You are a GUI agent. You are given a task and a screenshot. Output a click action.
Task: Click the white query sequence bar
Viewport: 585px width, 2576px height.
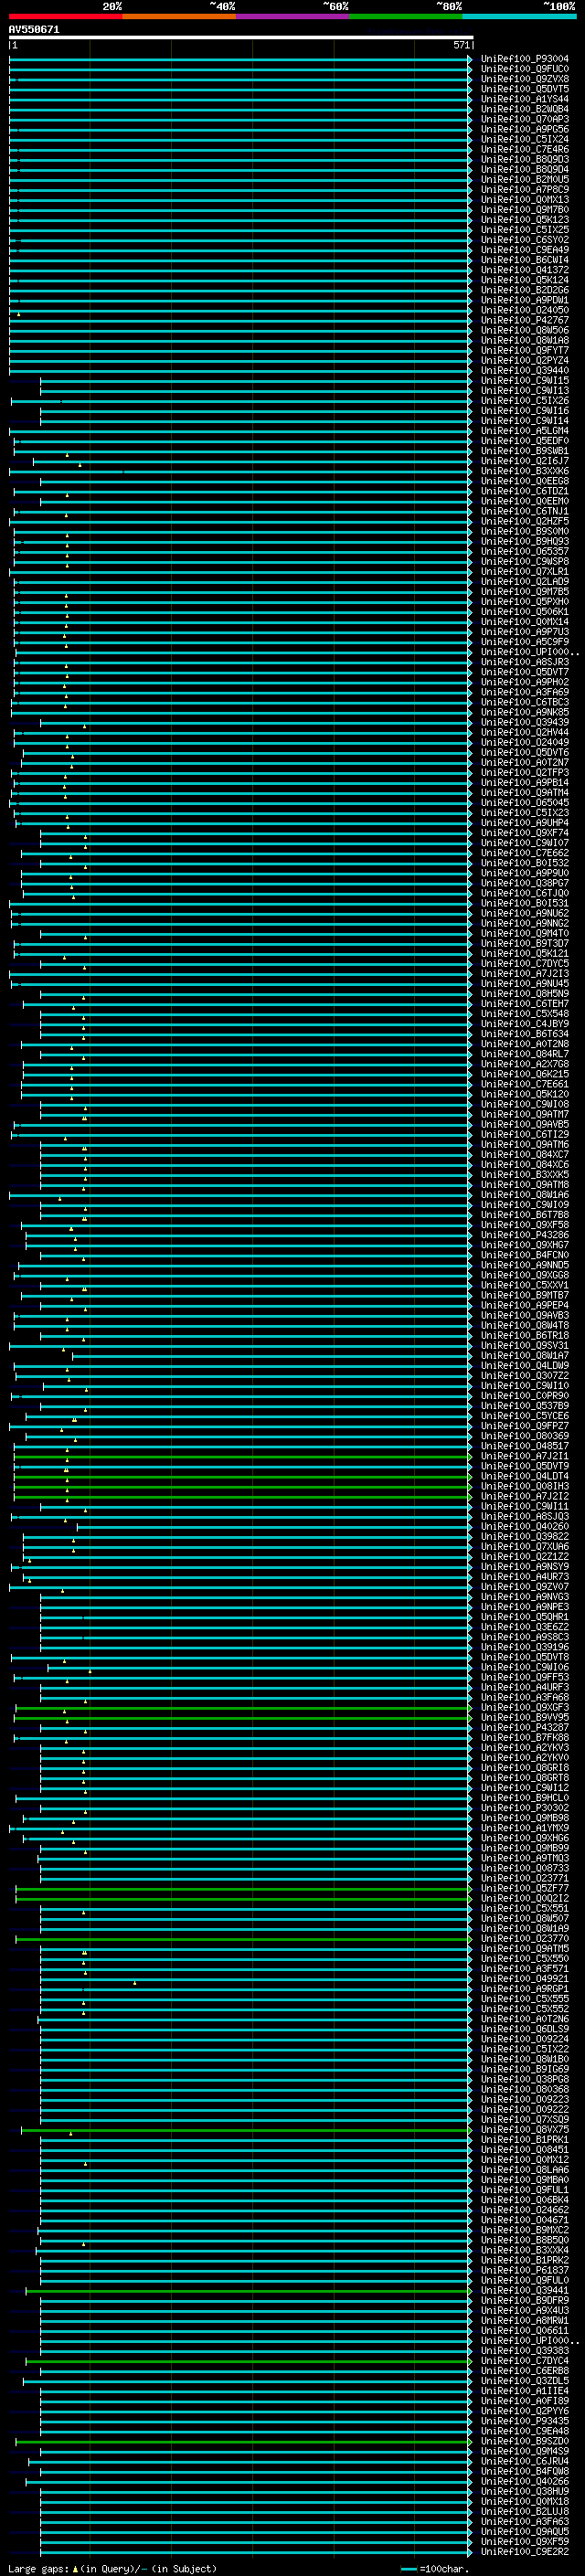coord(241,37)
